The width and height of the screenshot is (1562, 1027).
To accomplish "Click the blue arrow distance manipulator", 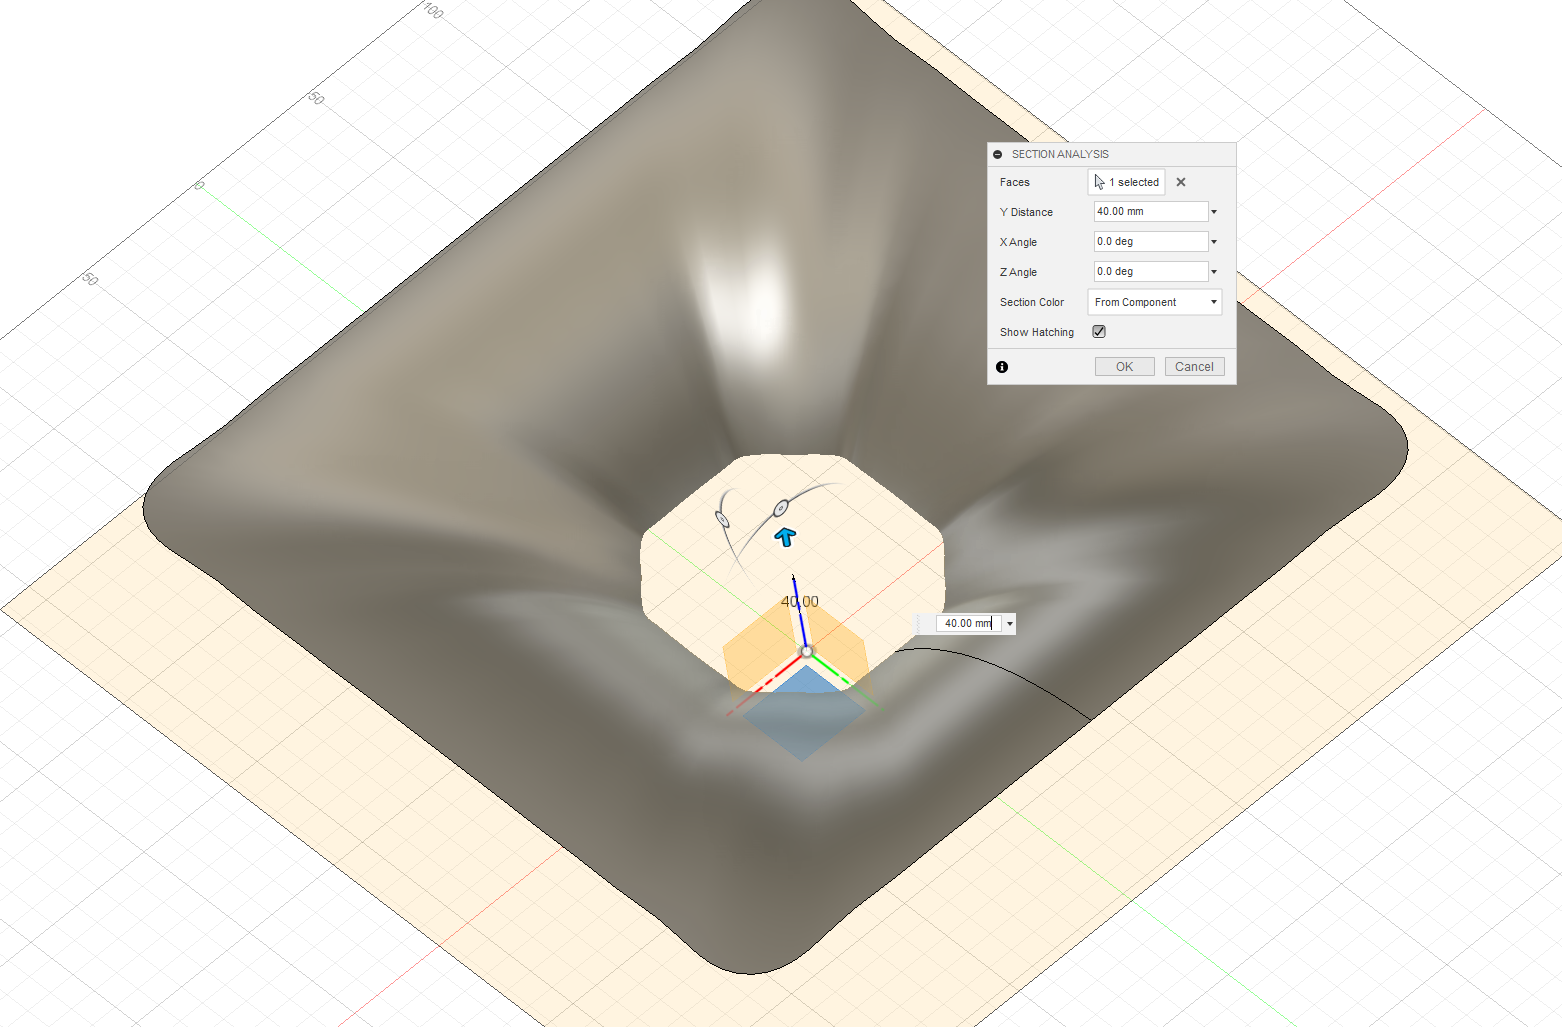I will [x=785, y=537].
